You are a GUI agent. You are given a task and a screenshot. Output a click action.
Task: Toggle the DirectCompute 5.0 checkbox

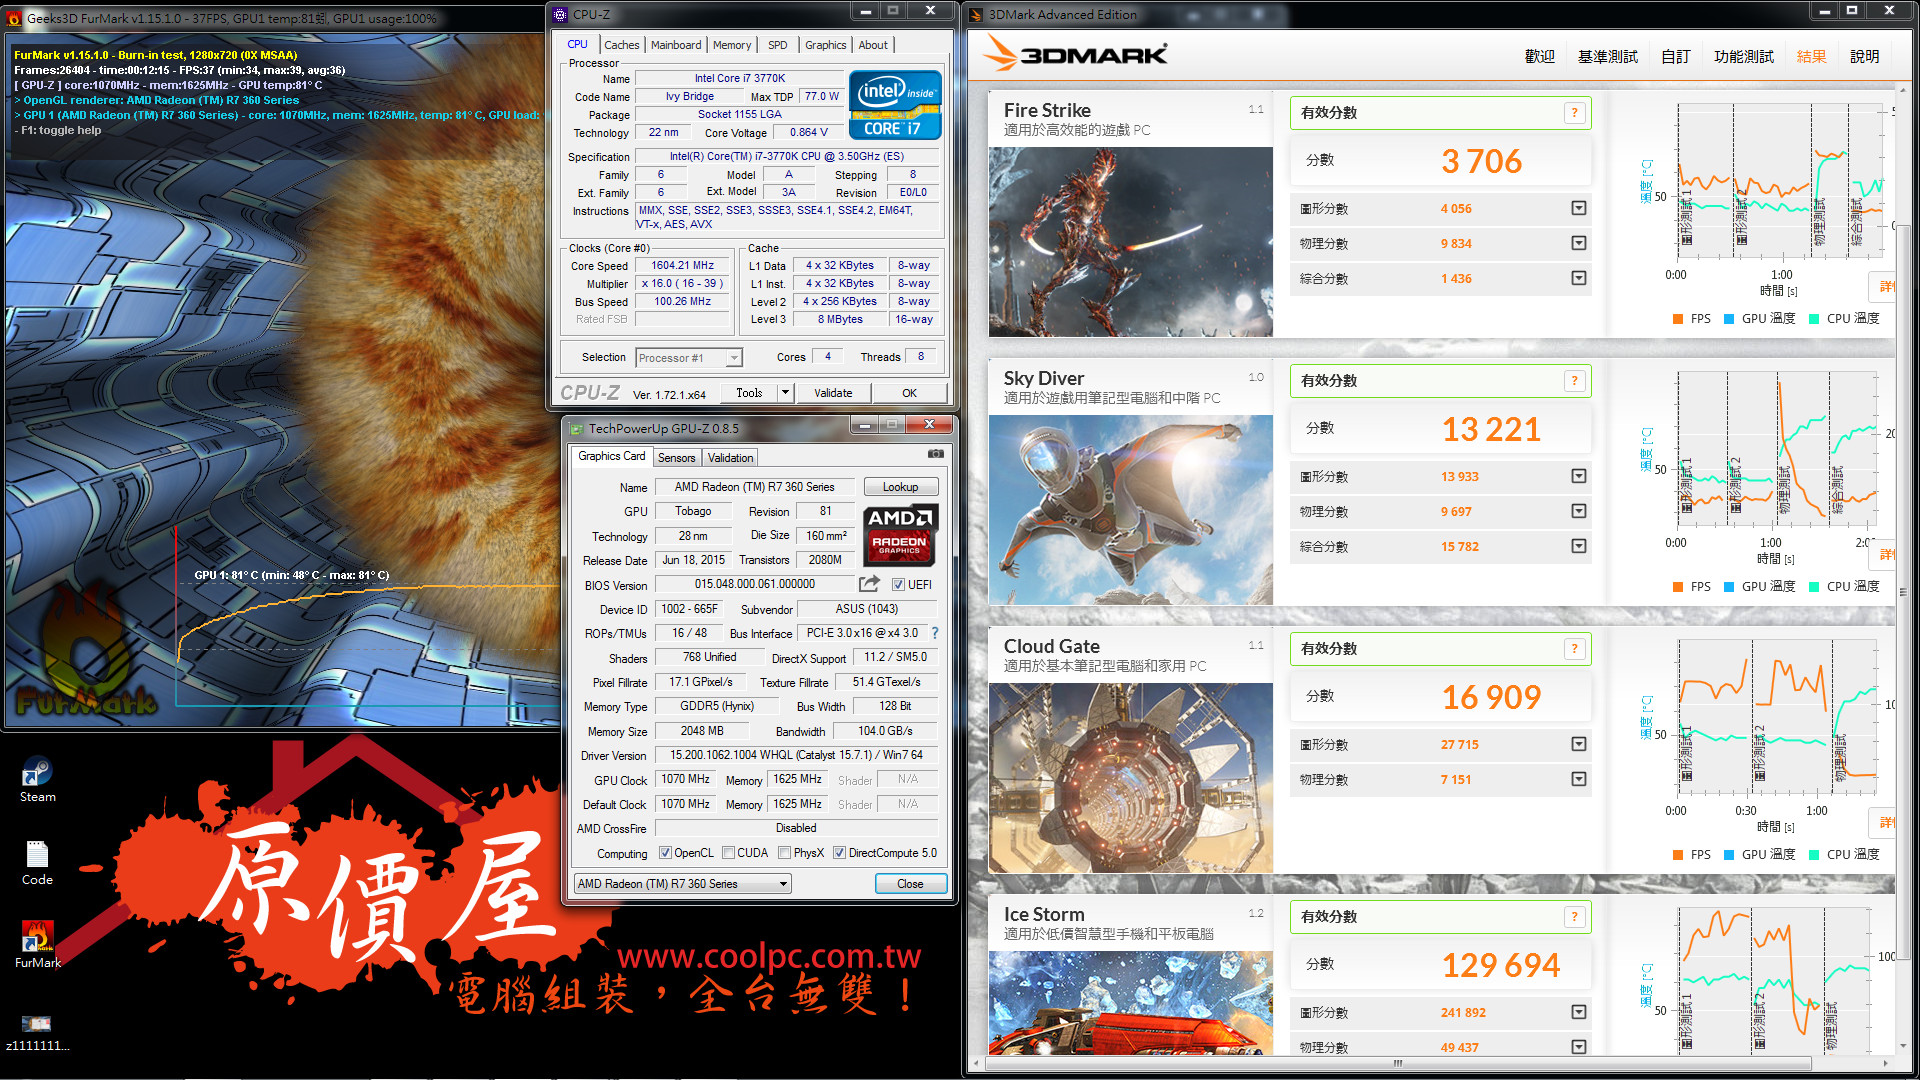click(840, 853)
